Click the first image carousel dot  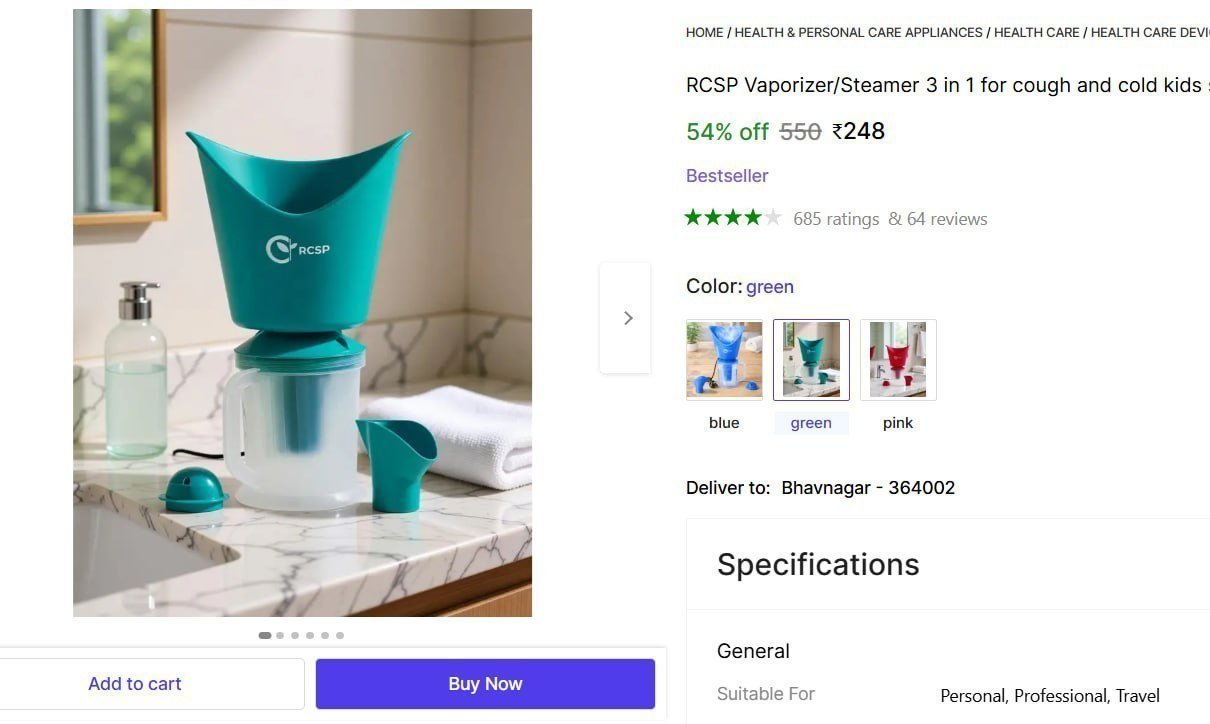[265, 635]
